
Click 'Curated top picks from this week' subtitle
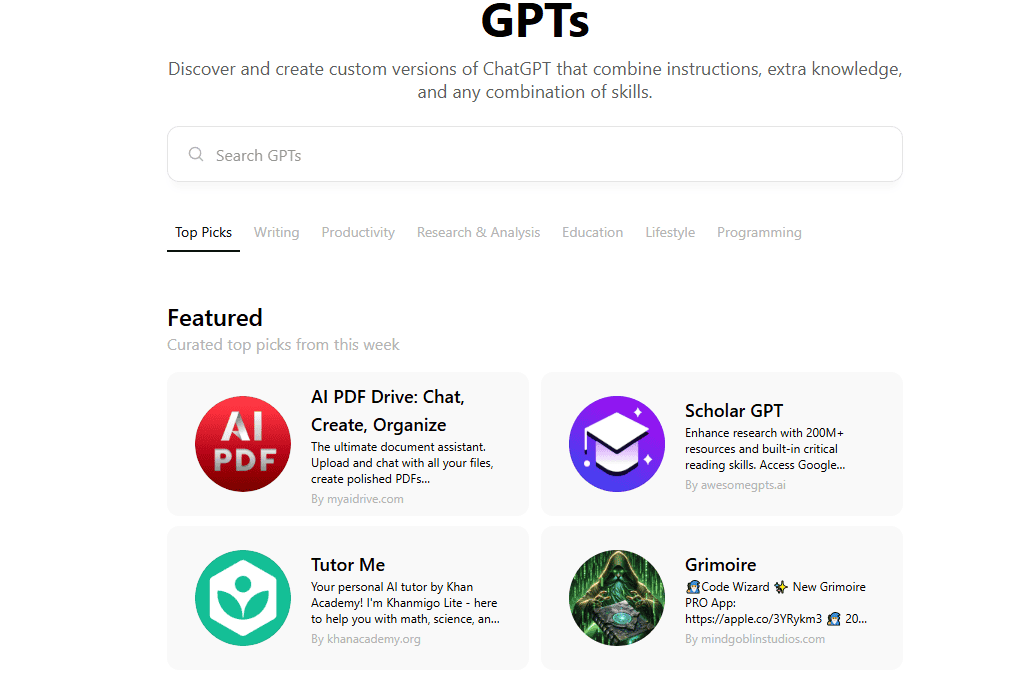[283, 345]
